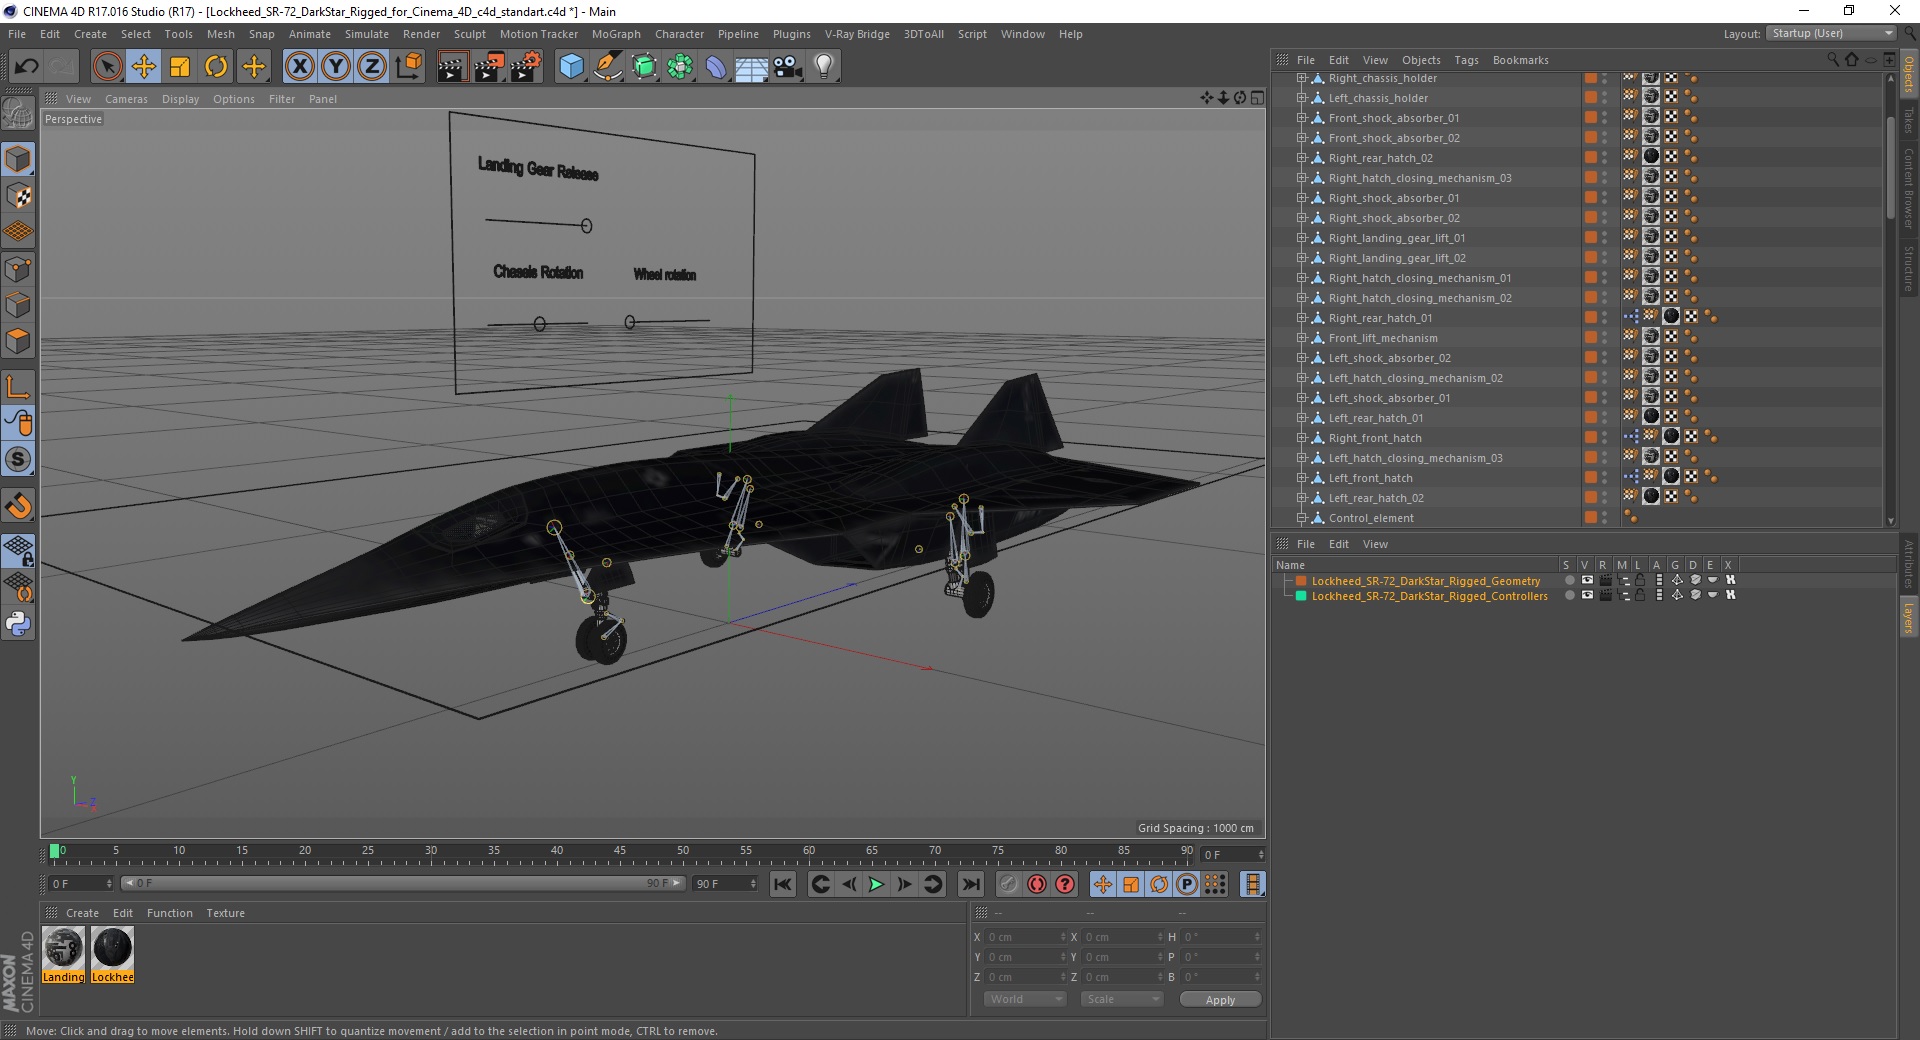
Task: Enable the Python script icon in sidebar
Action: click(x=18, y=624)
